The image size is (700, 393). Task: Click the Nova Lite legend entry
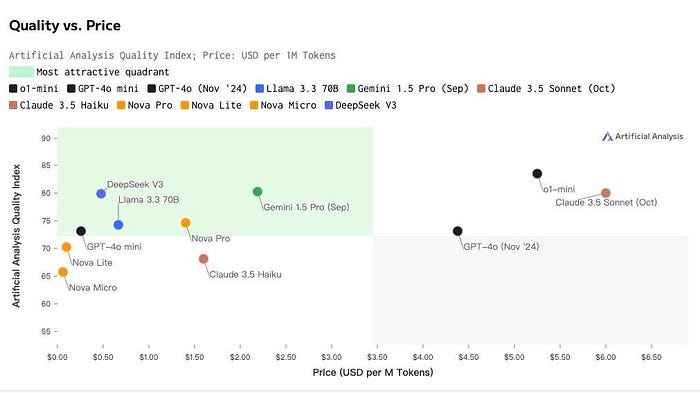(x=211, y=105)
